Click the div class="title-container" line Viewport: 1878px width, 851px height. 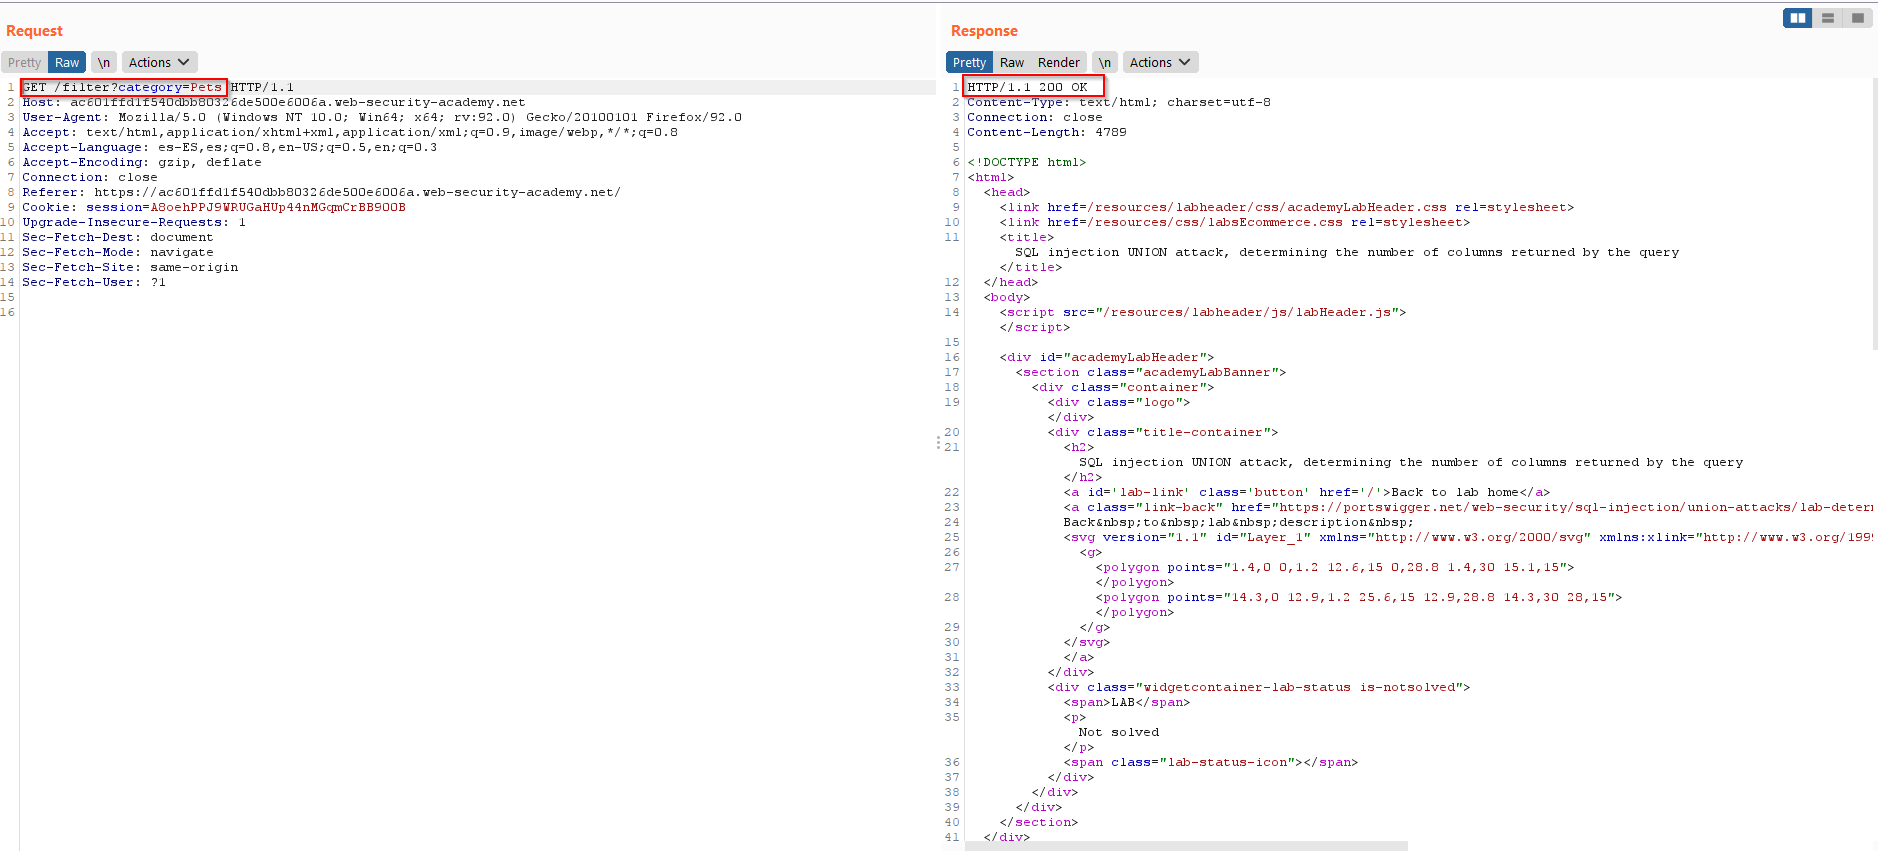1163,432
